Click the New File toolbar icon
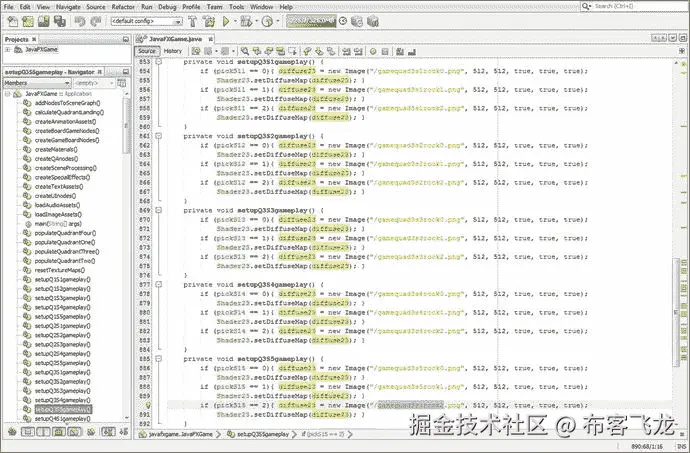 13,21
